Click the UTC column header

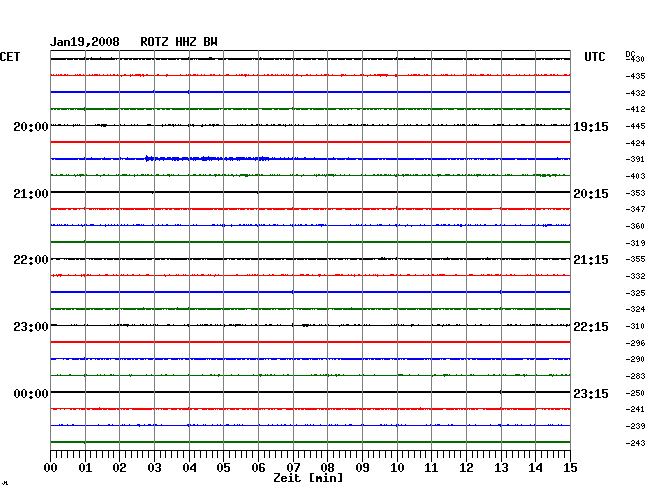coord(594,57)
